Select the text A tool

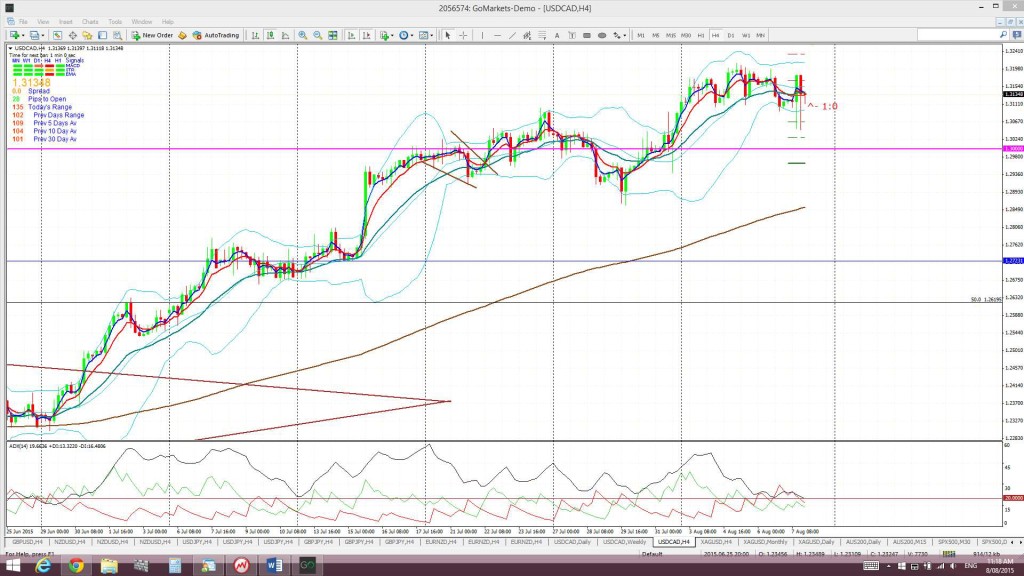coord(557,35)
